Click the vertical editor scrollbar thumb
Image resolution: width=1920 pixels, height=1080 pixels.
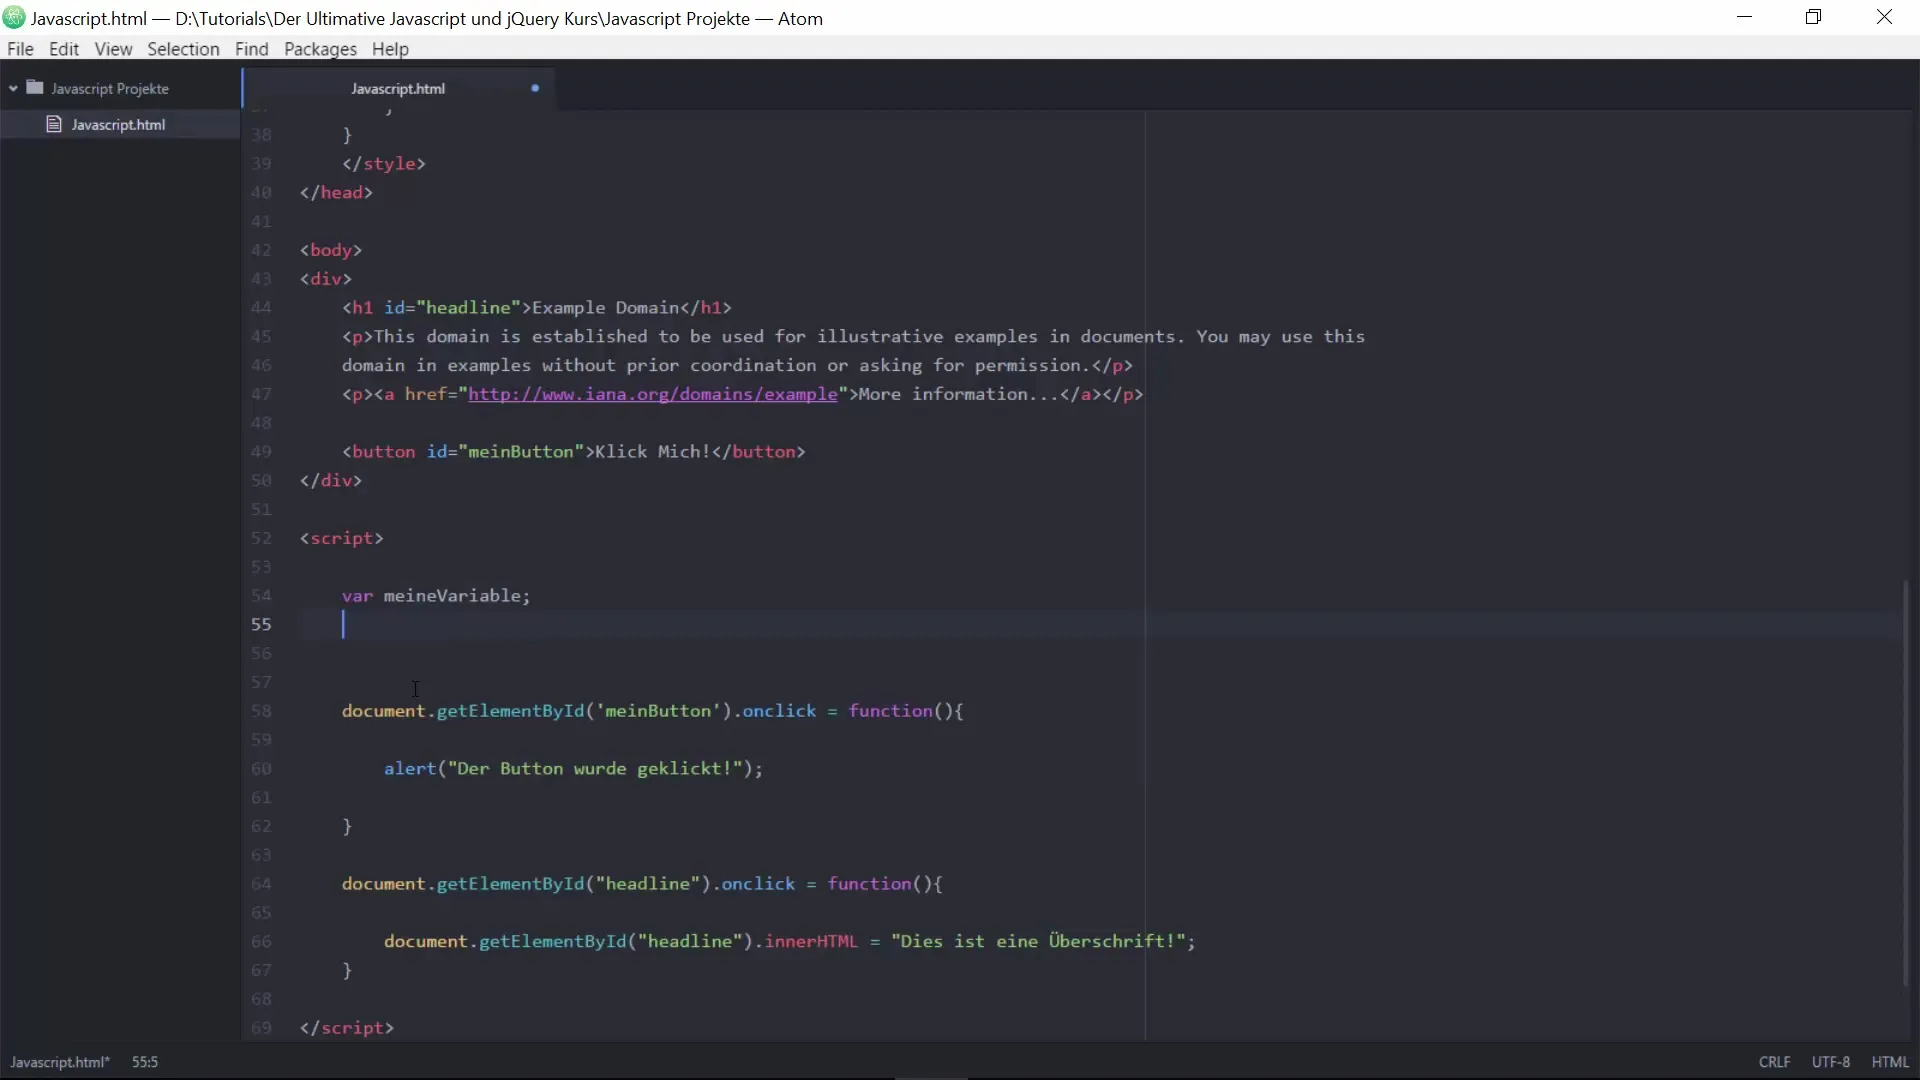click(1906, 783)
